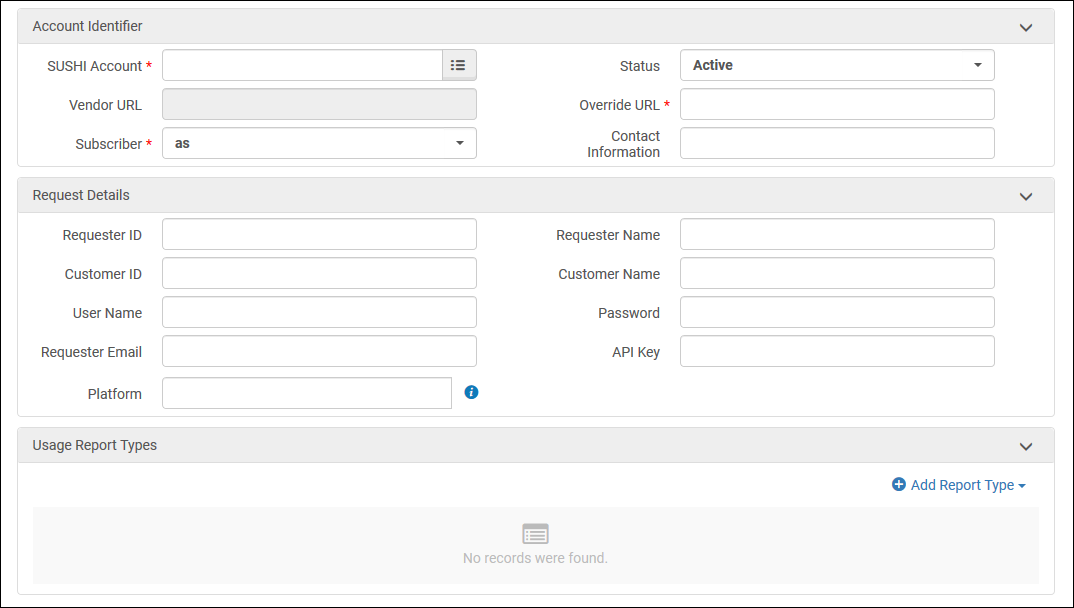
Task: Focus the Contact Information field
Action: [836, 143]
